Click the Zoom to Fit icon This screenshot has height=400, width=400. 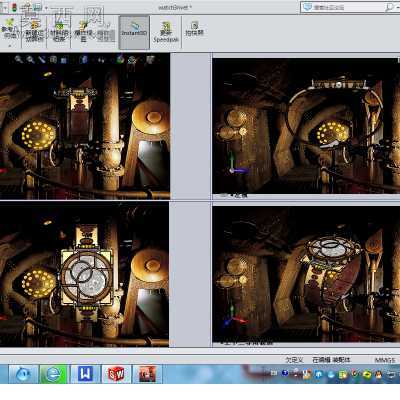(19, 60)
